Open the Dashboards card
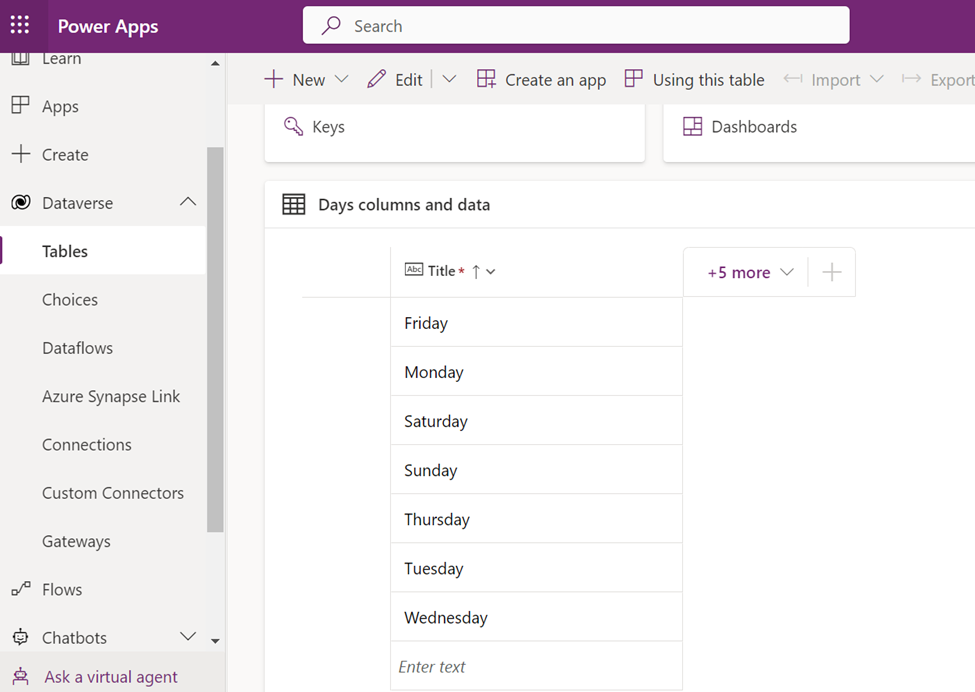The image size is (975, 692). point(819,132)
